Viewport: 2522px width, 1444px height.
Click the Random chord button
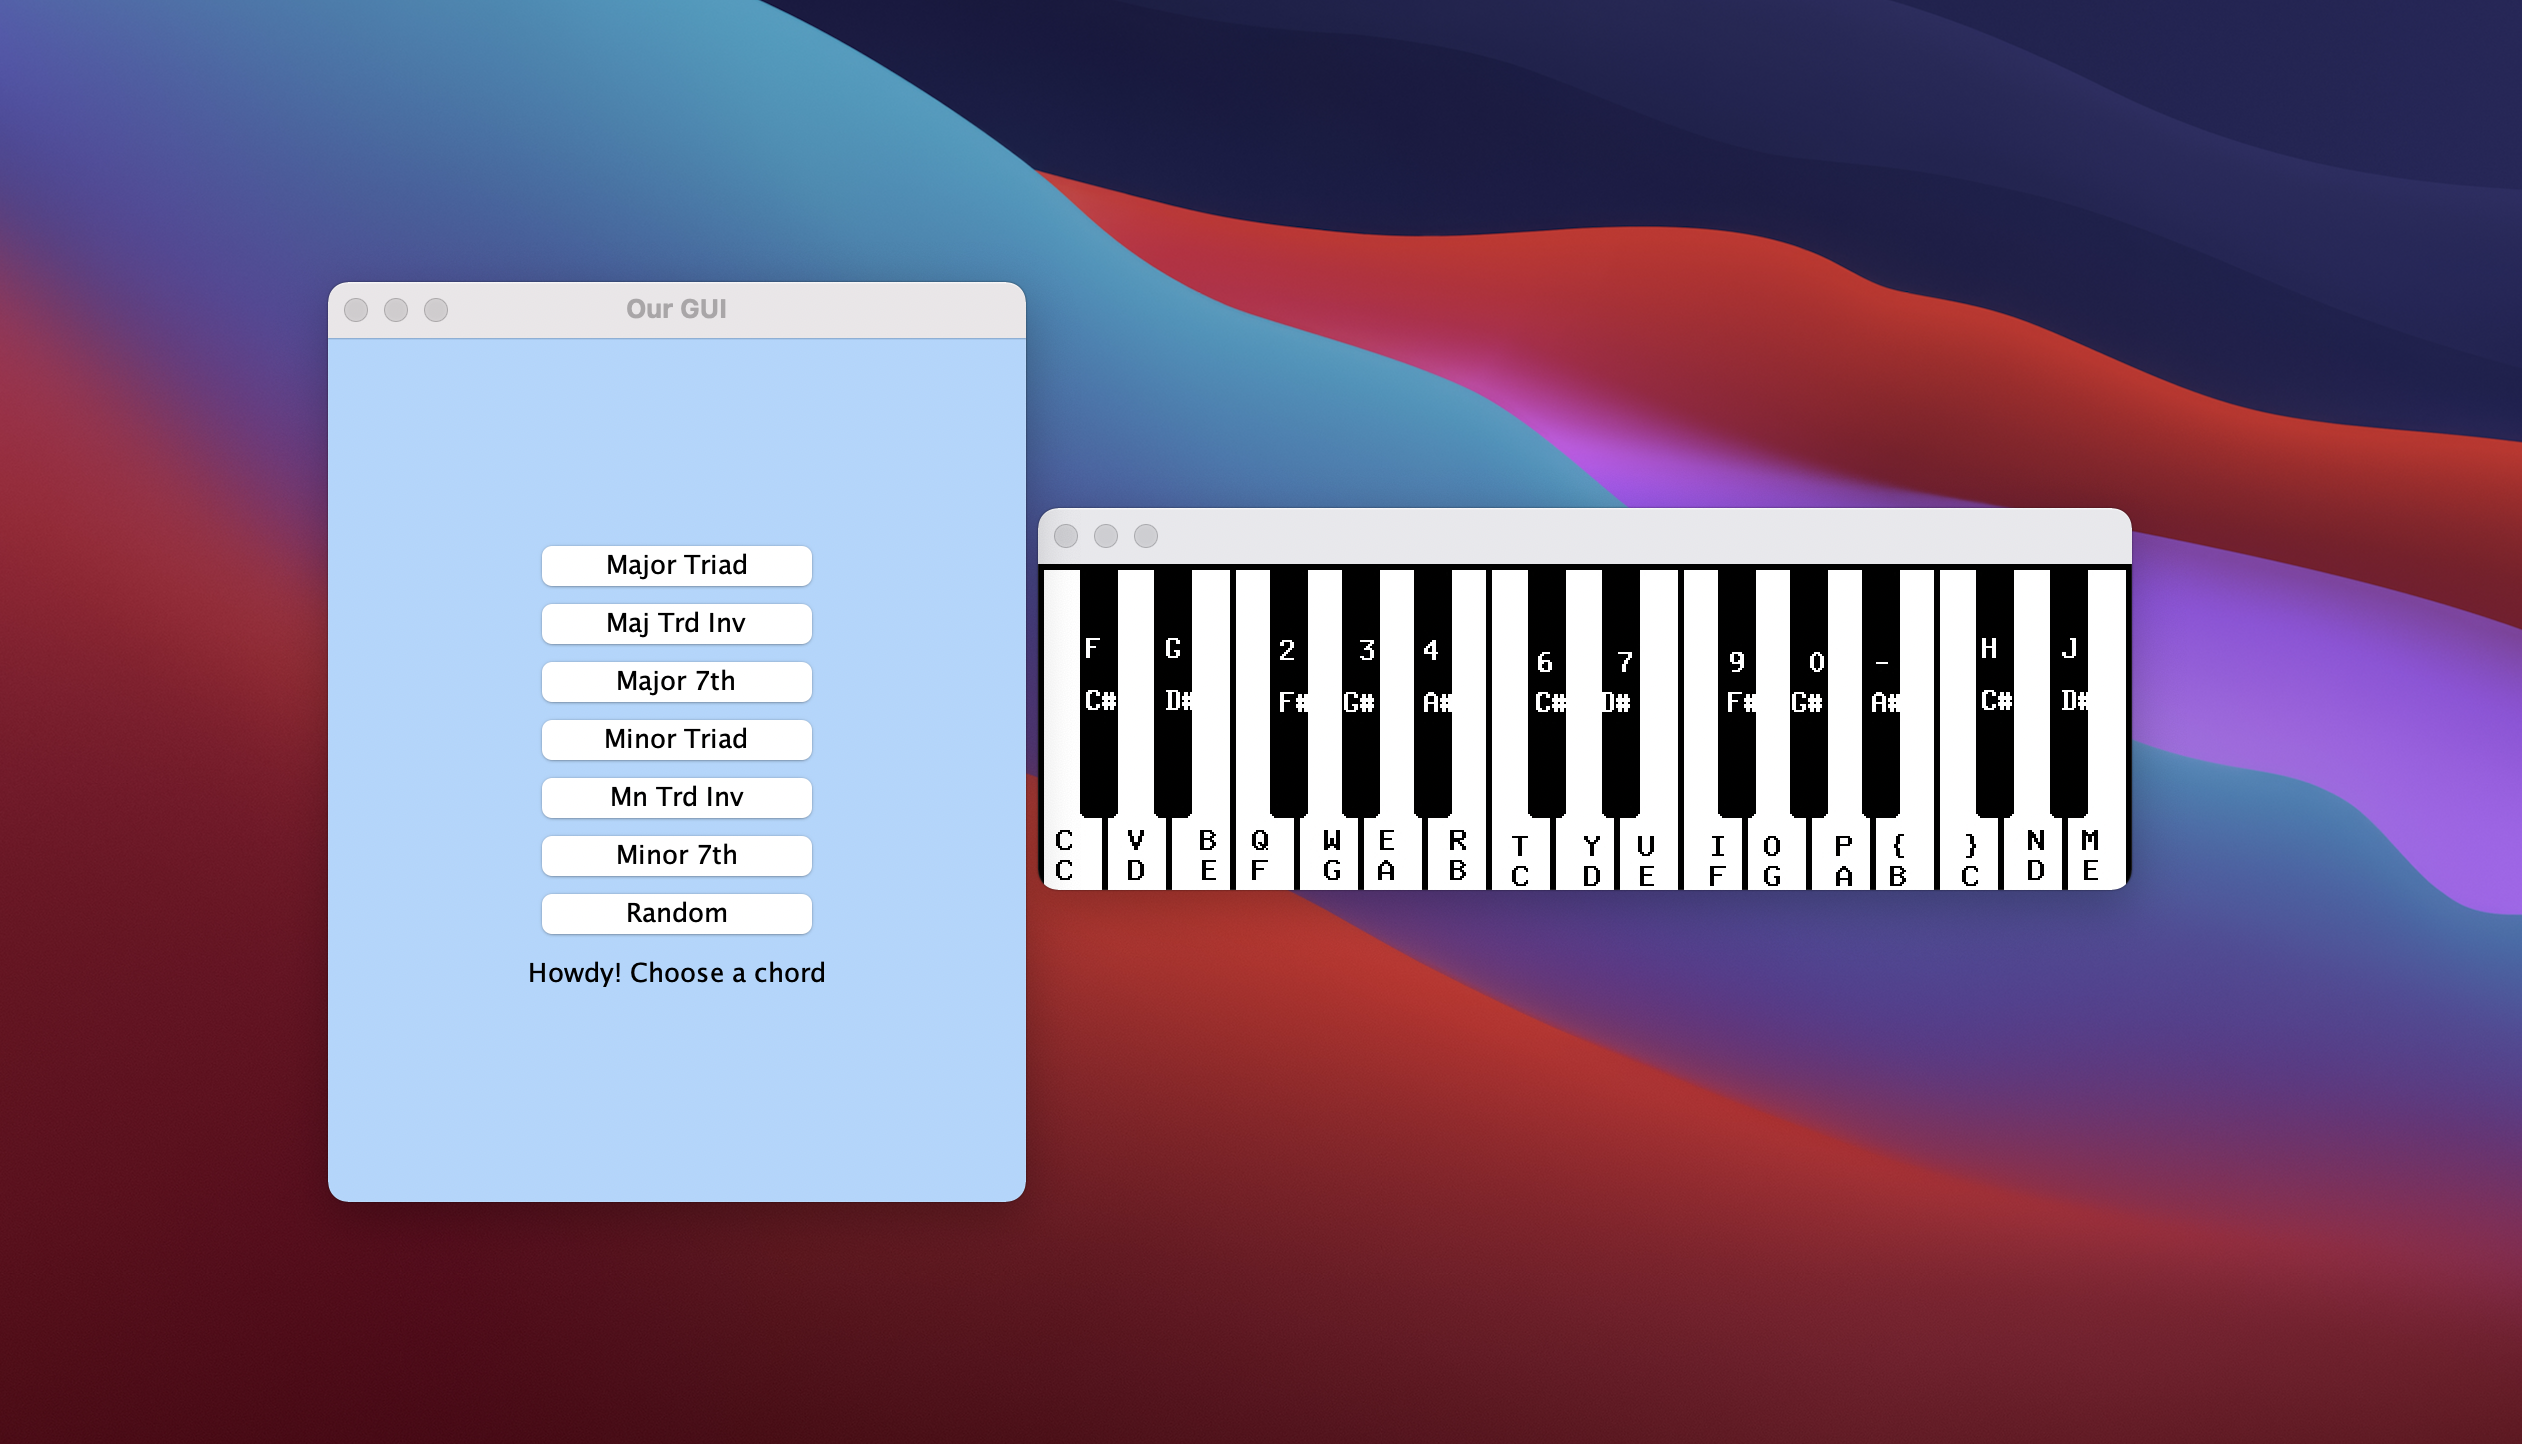tap(676, 913)
